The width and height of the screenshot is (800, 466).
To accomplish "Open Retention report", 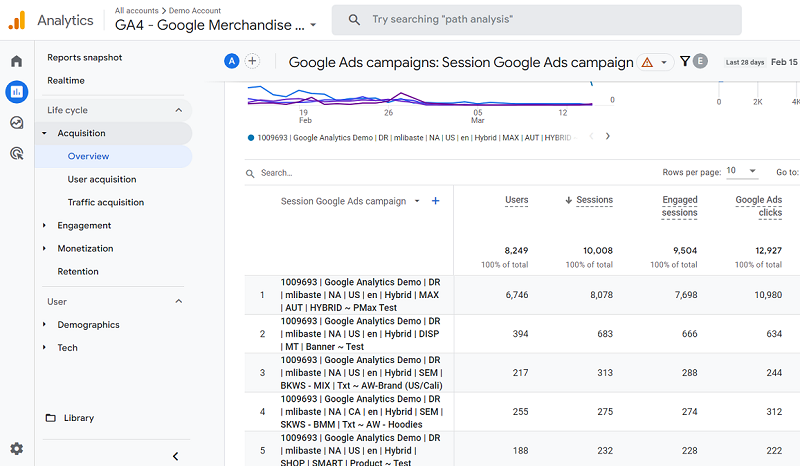I will (78, 272).
